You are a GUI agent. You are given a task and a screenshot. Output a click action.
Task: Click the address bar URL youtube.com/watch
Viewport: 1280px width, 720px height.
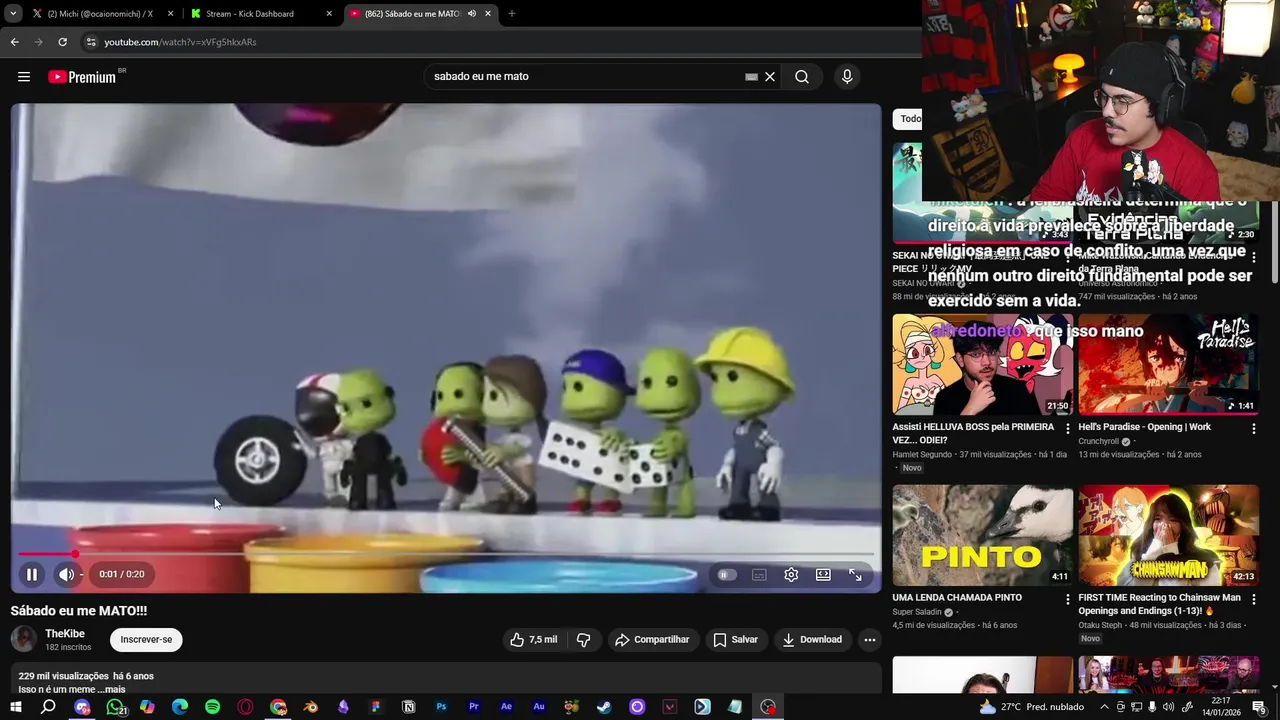point(180,42)
